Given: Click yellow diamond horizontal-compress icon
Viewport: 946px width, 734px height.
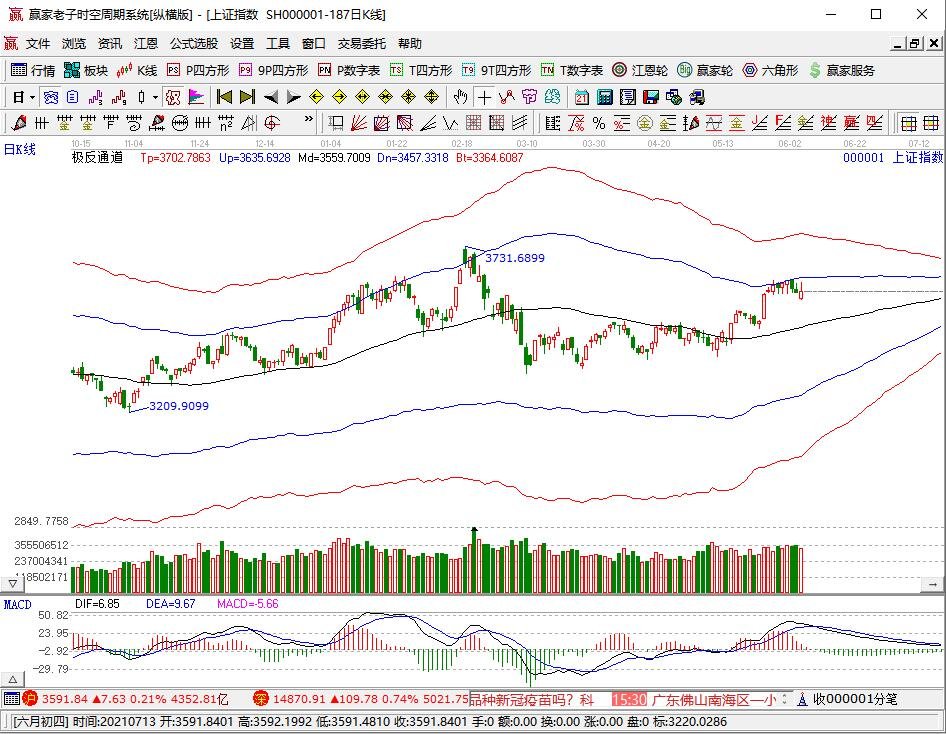Looking at the screenshot, I should pos(386,97).
